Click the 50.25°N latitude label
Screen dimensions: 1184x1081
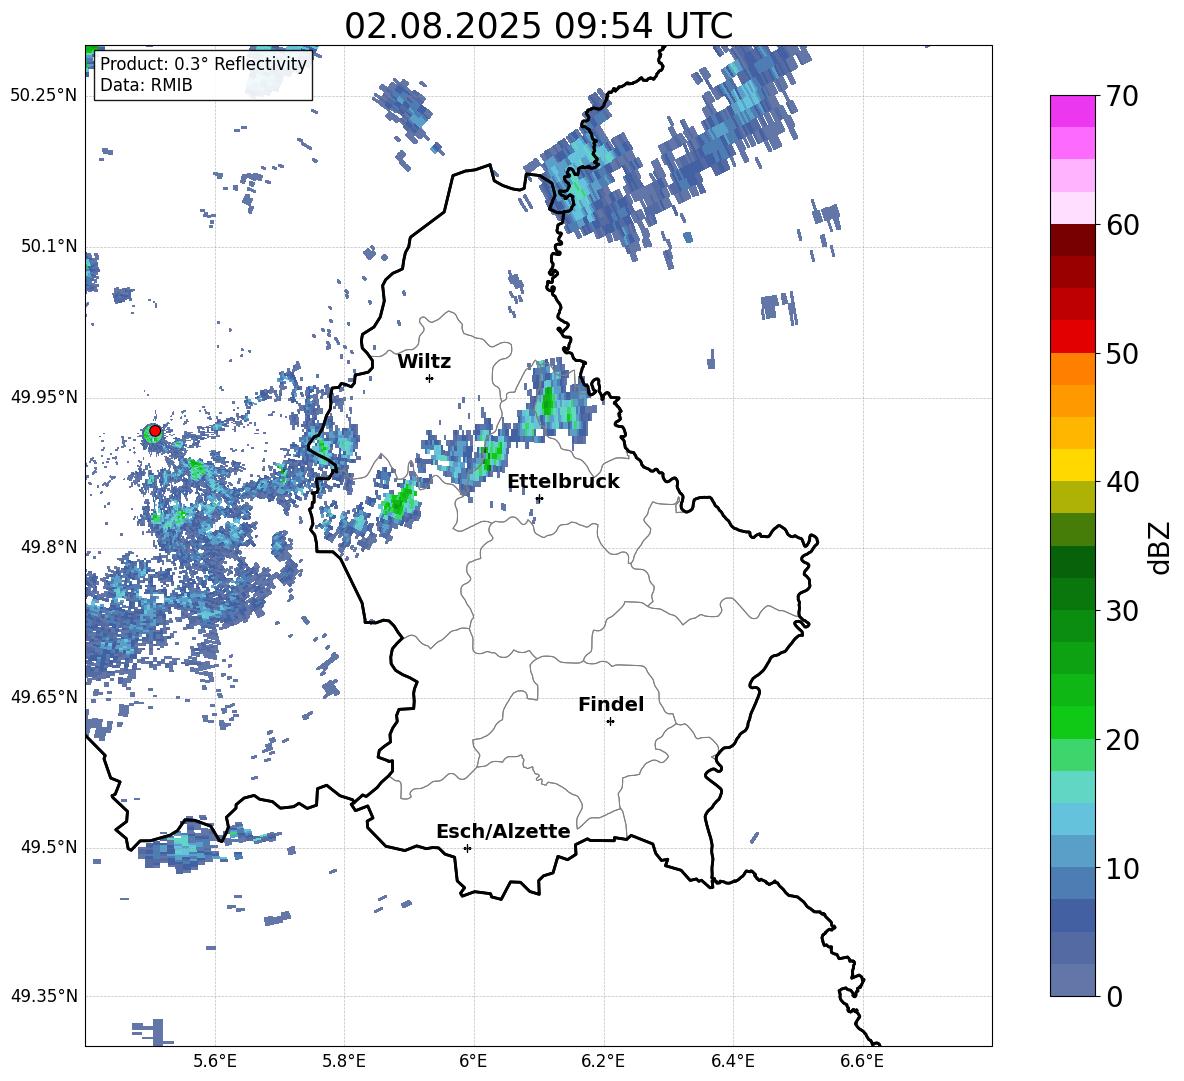[44, 96]
